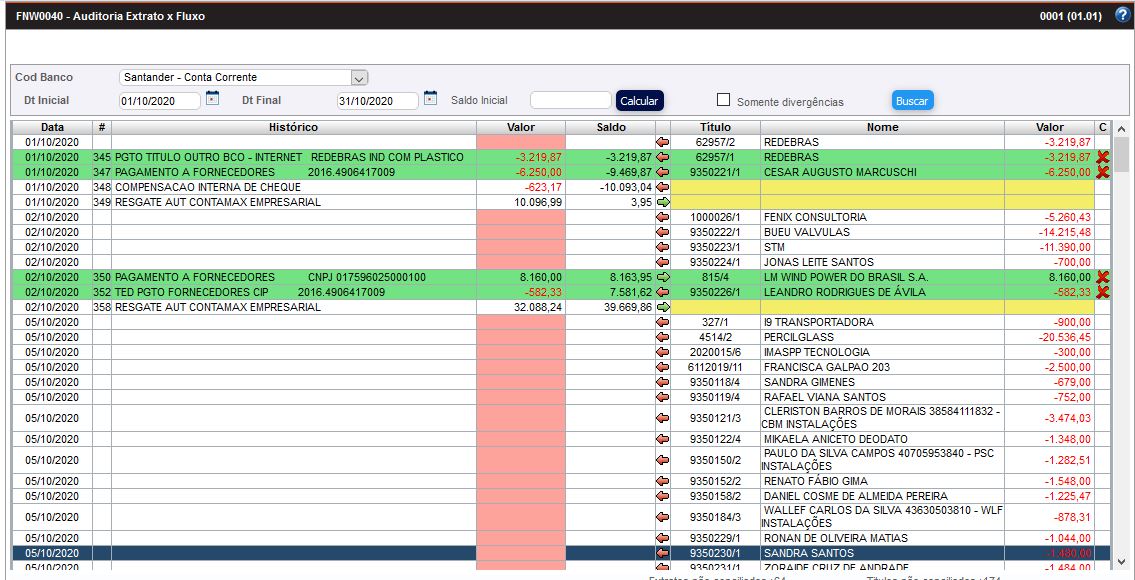Expand the Cod Banco dropdown

click(x=360, y=78)
